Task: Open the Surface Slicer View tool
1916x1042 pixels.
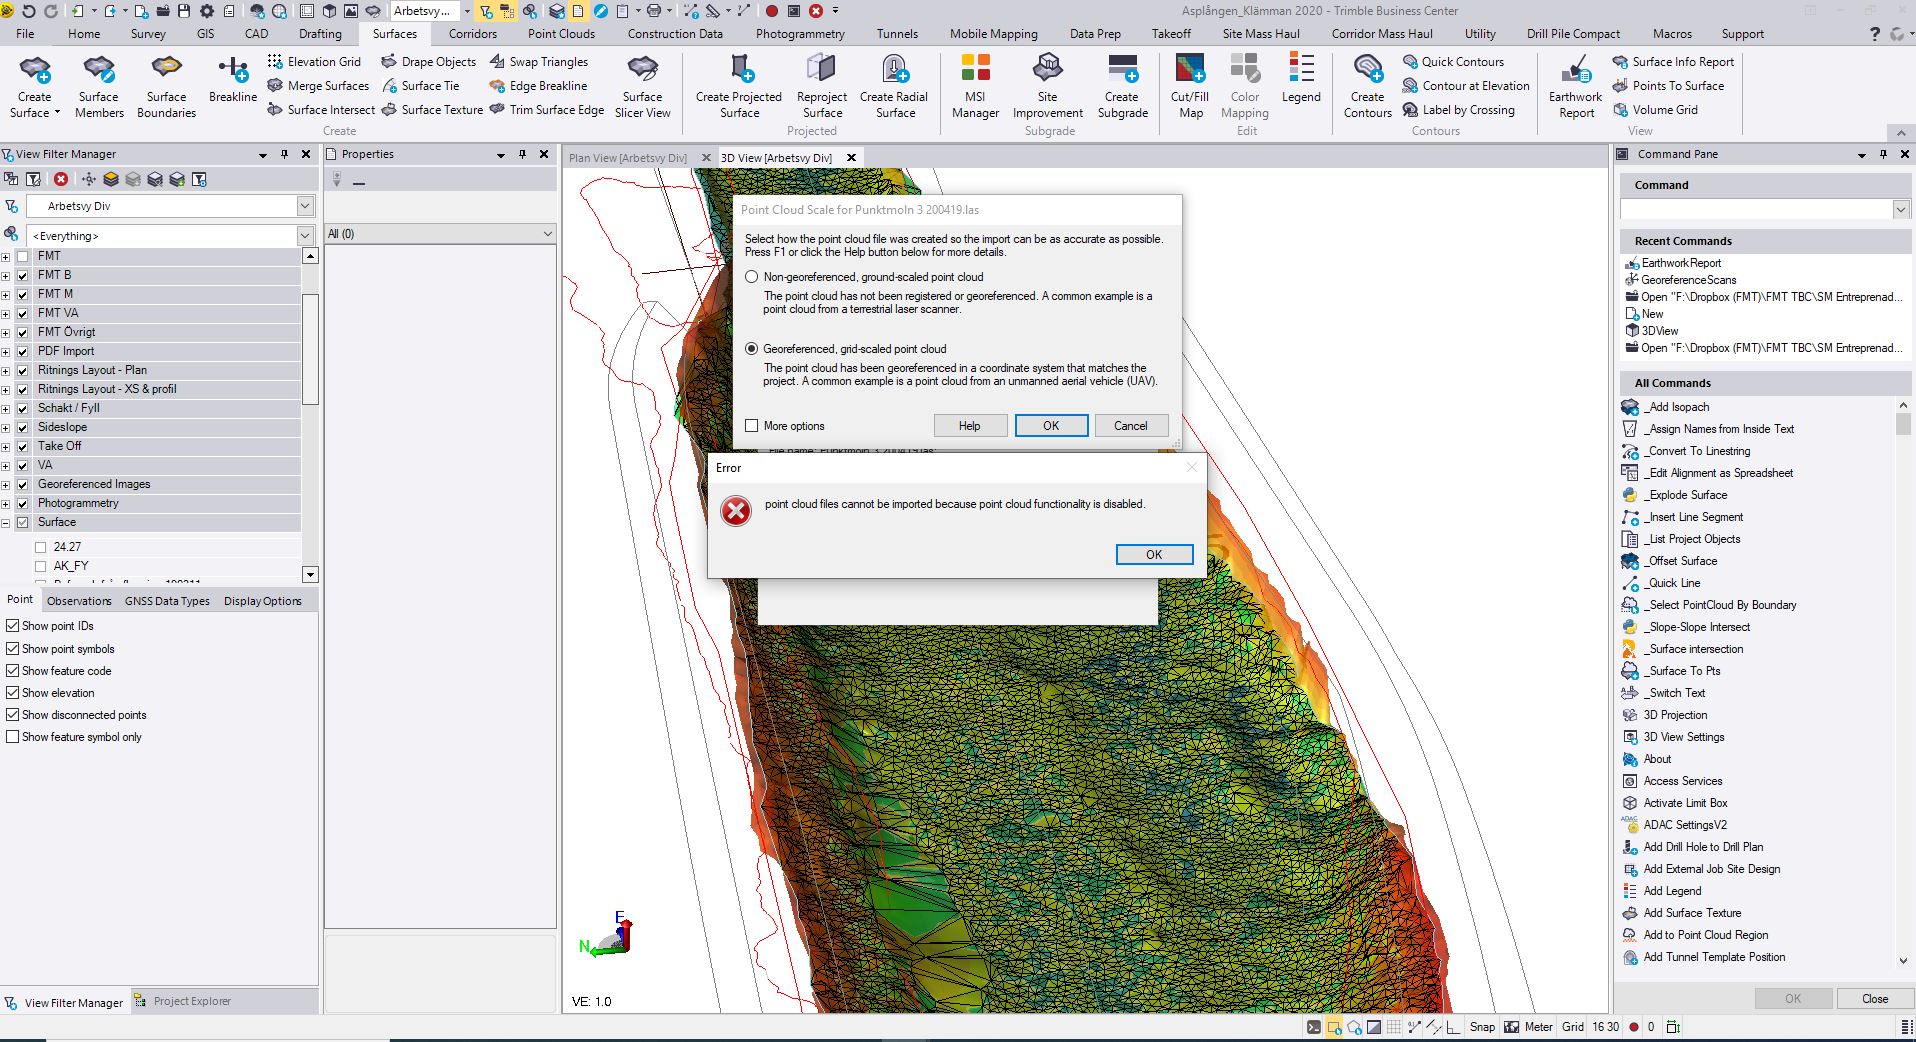Action: coord(642,70)
